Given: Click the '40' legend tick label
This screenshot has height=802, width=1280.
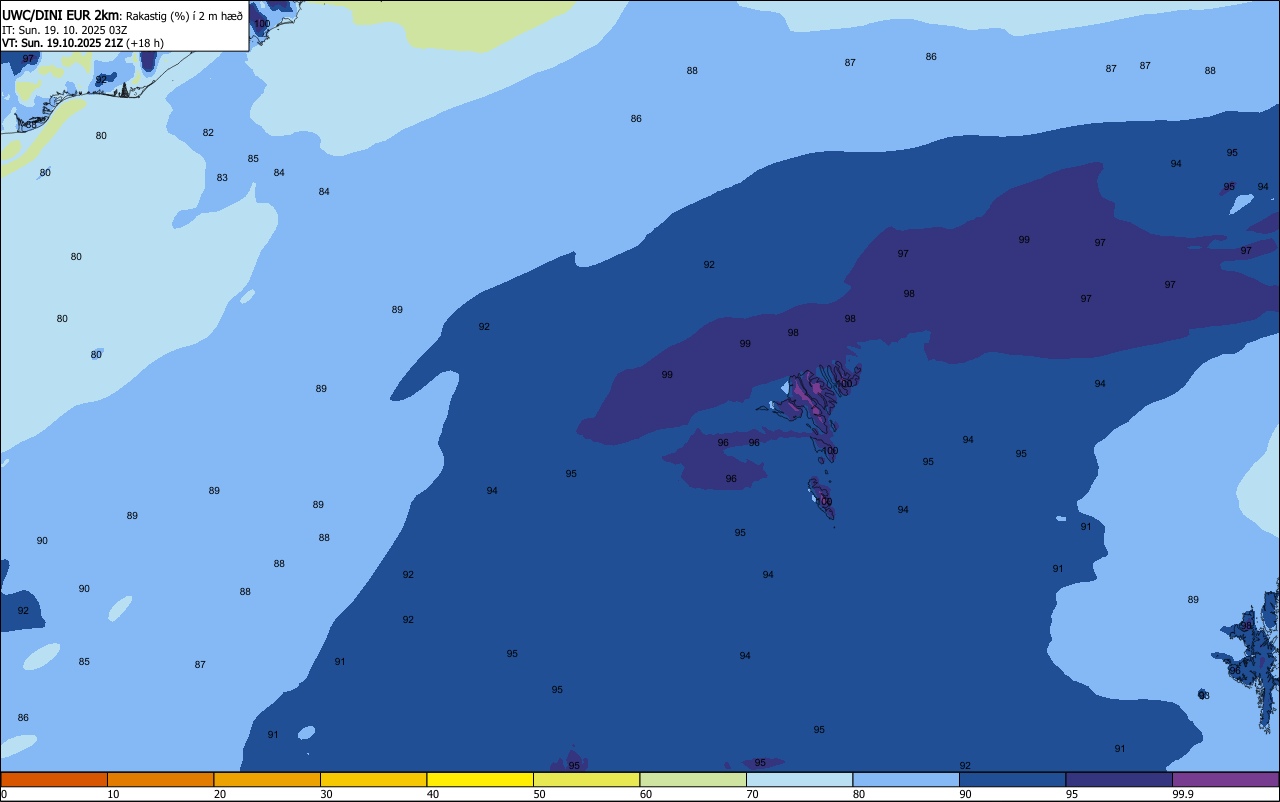Looking at the screenshot, I should point(433,794).
